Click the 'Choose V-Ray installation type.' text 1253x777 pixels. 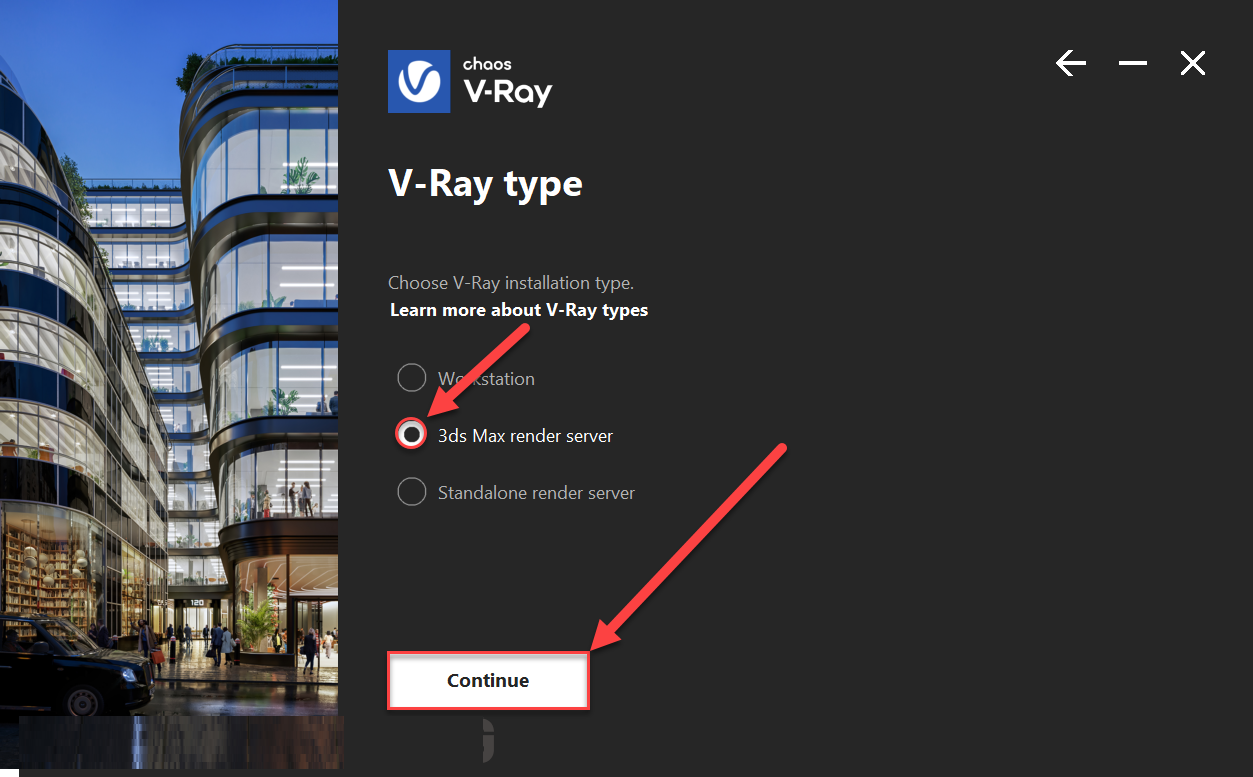(511, 283)
